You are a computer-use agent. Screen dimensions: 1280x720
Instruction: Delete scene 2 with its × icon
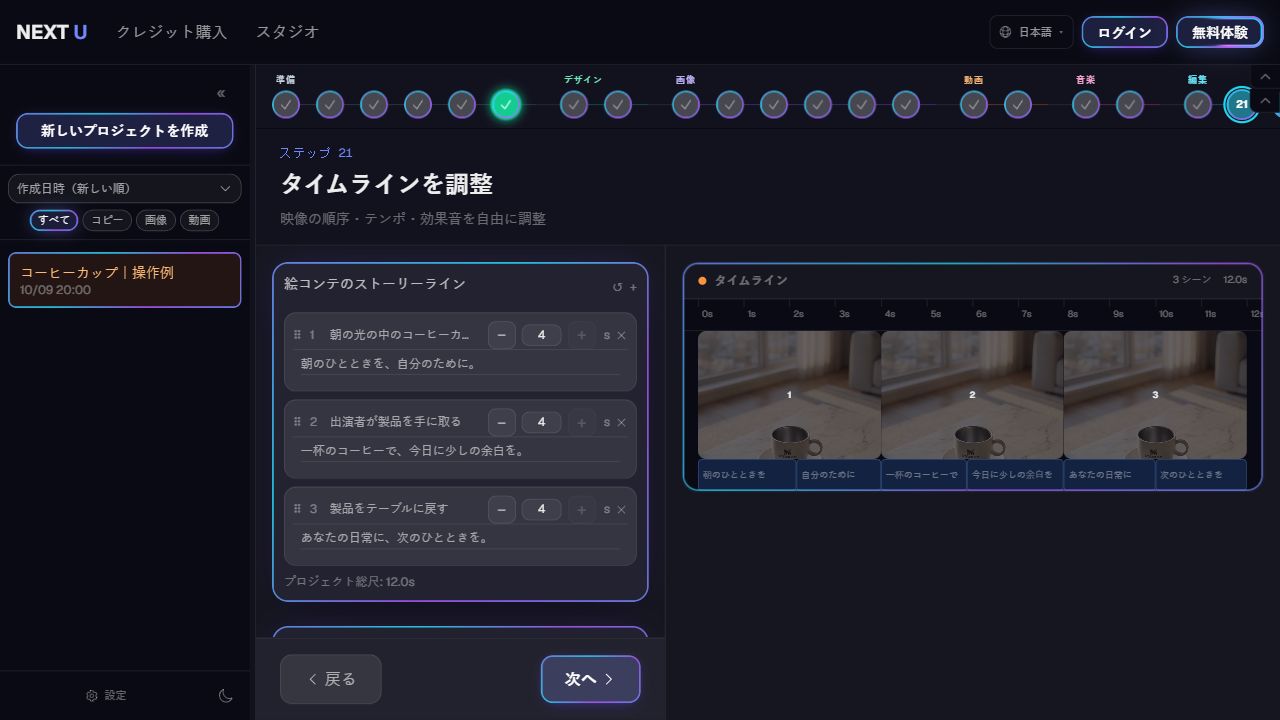coord(621,422)
